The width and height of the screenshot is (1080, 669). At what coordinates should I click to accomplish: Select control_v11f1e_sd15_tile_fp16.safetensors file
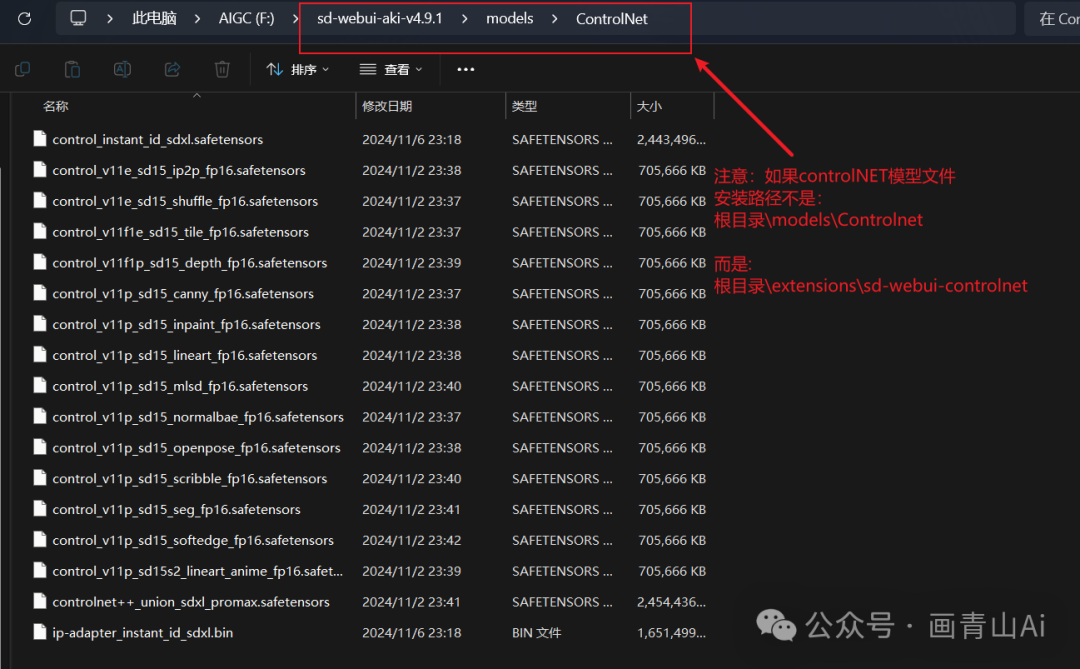(180, 232)
